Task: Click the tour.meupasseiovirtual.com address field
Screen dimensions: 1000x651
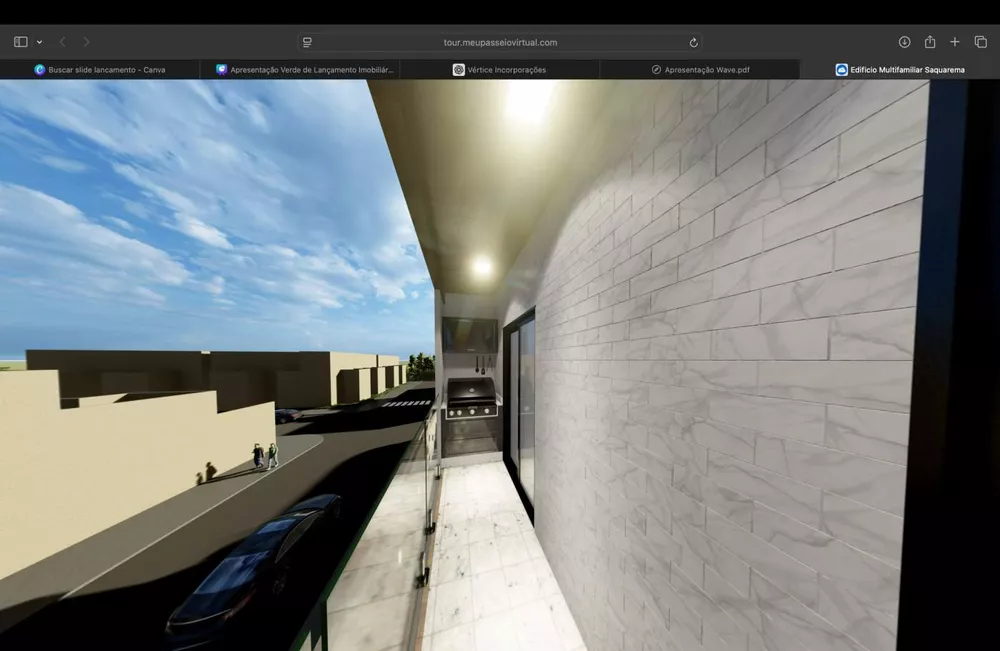Action: [x=500, y=42]
